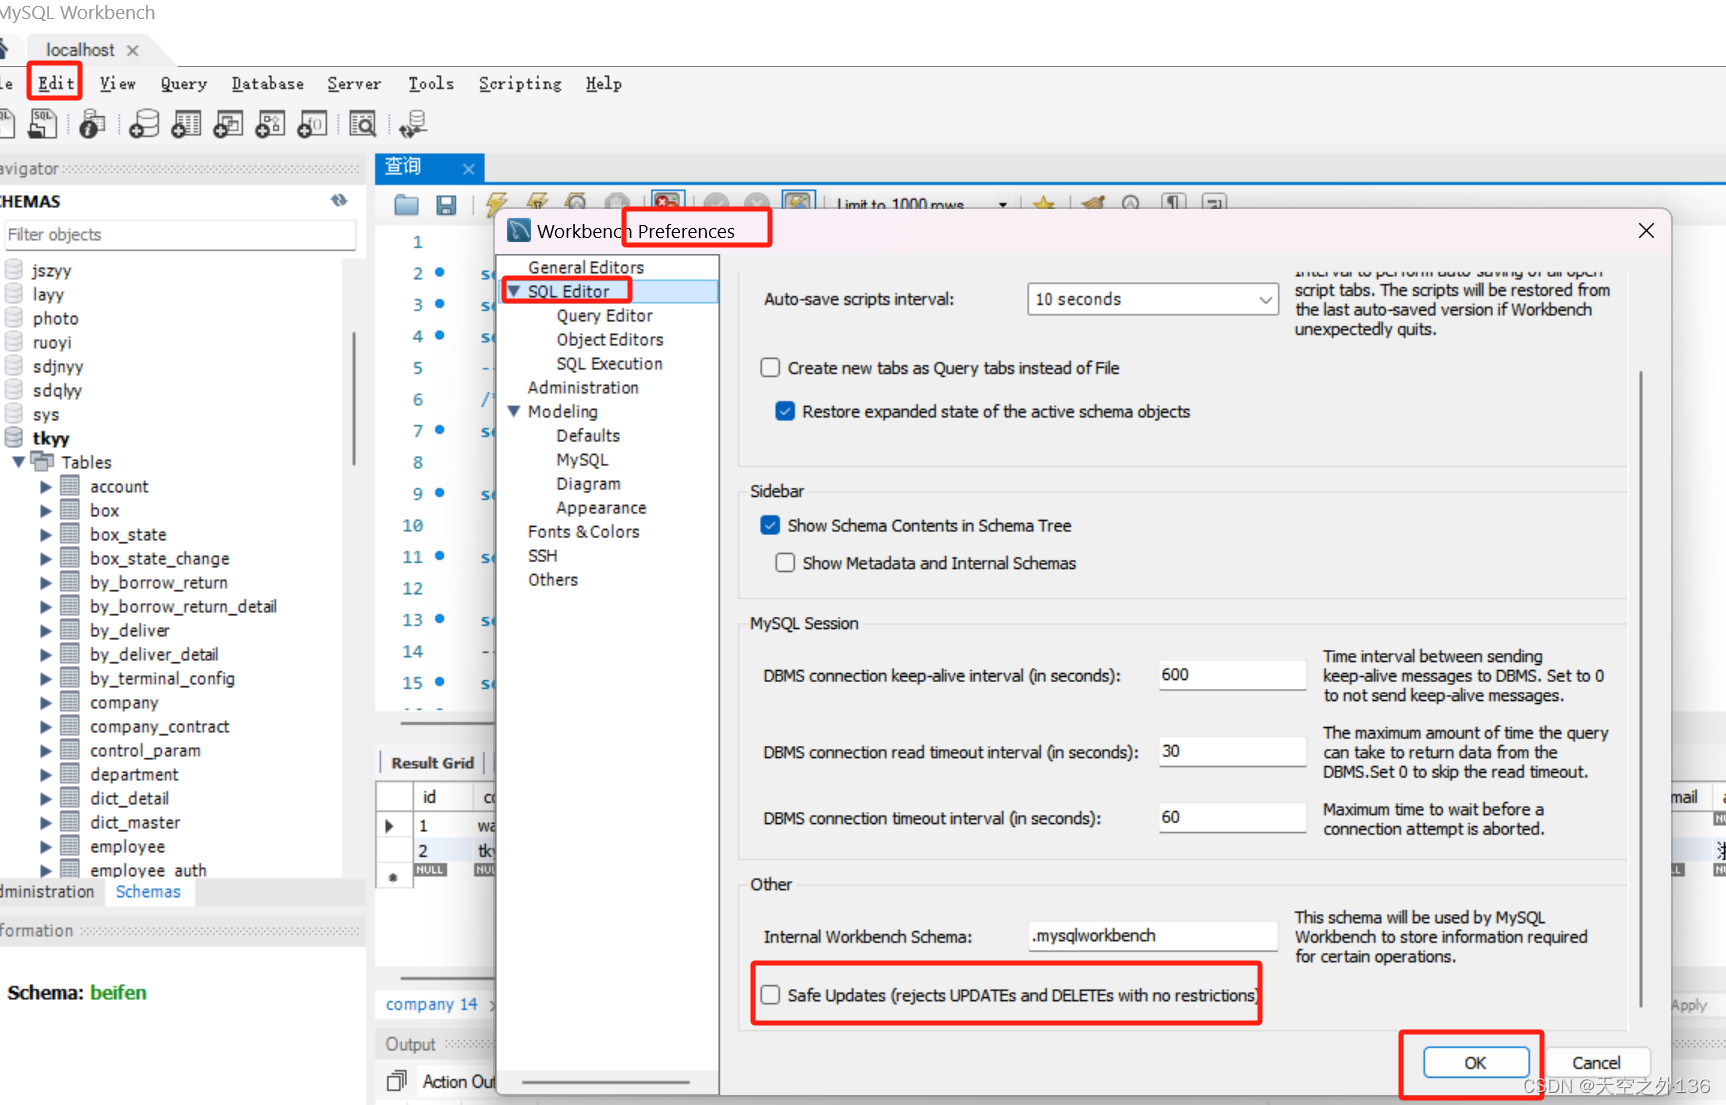Select General Editors in preferences tree
The image size is (1726, 1105).
pyautogui.click(x=586, y=267)
